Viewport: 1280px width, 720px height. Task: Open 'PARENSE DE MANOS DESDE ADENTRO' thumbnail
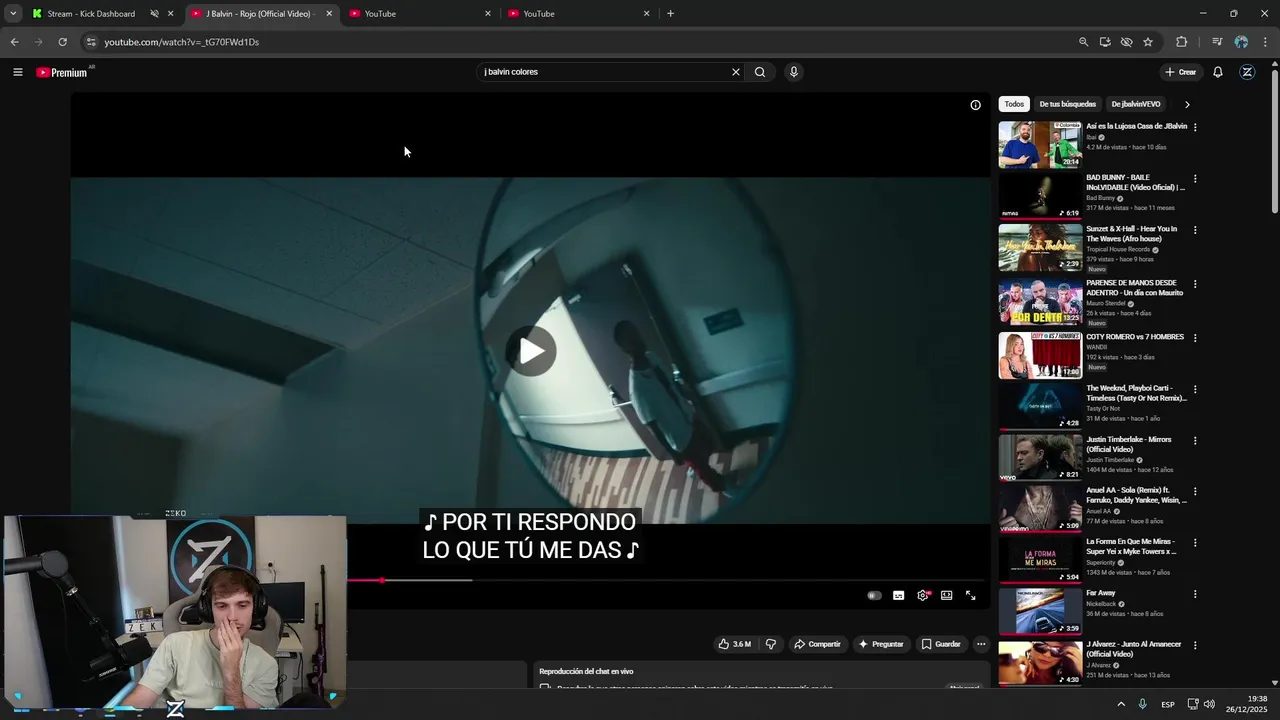tap(1040, 301)
